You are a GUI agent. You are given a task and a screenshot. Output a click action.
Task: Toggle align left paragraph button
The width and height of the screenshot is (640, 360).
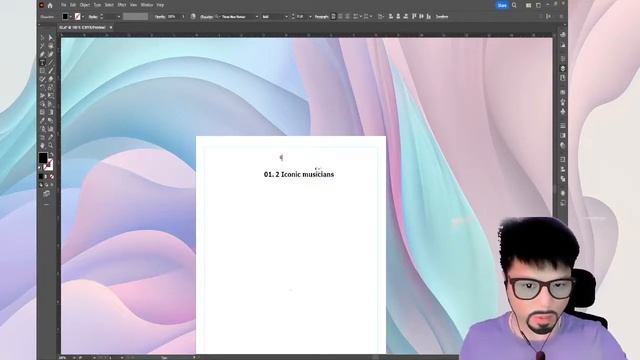pyautogui.click(x=333, y=17)
